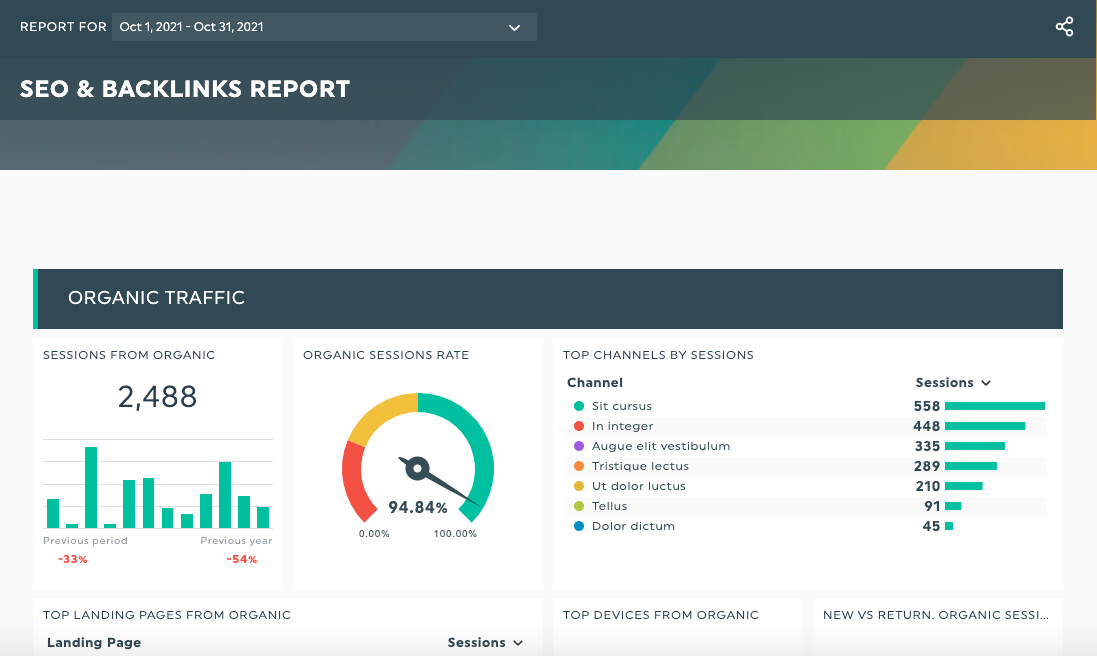This screenshot has width=1097, height=656.
Task: Click the 2,488 organic sessions total
Action: pos(157,397)
